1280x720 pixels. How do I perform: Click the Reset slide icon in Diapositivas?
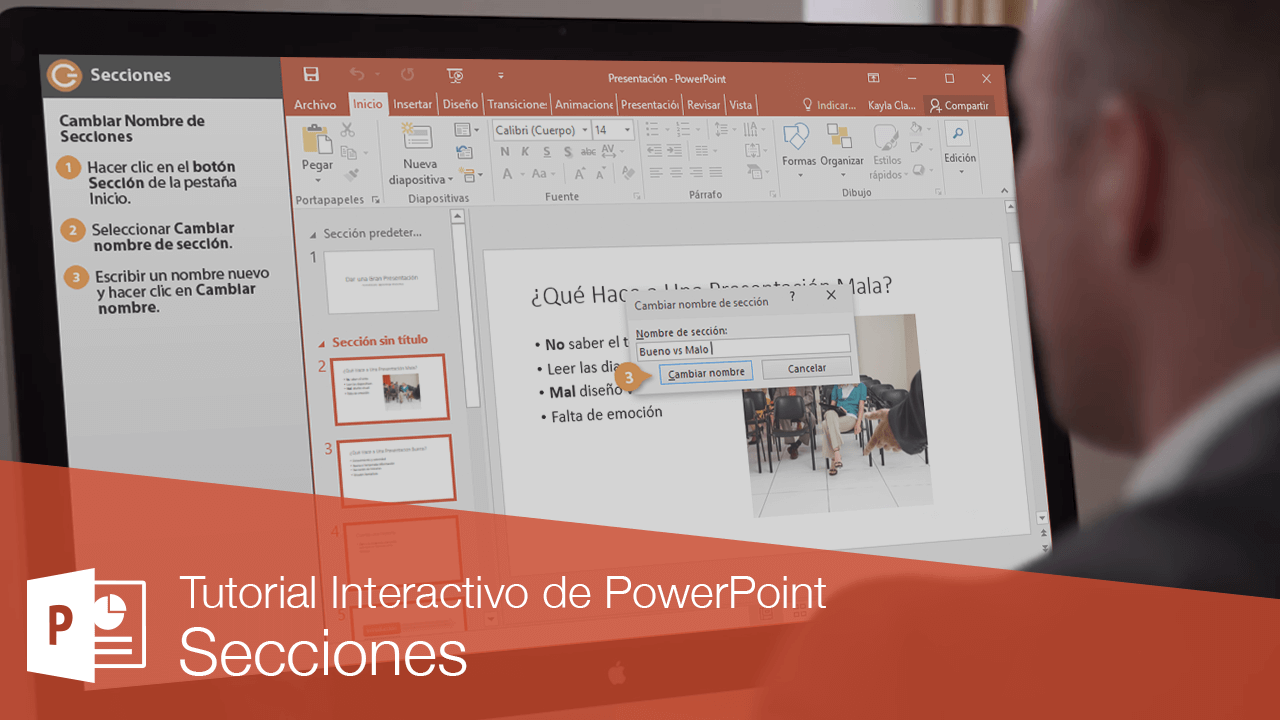464,152
